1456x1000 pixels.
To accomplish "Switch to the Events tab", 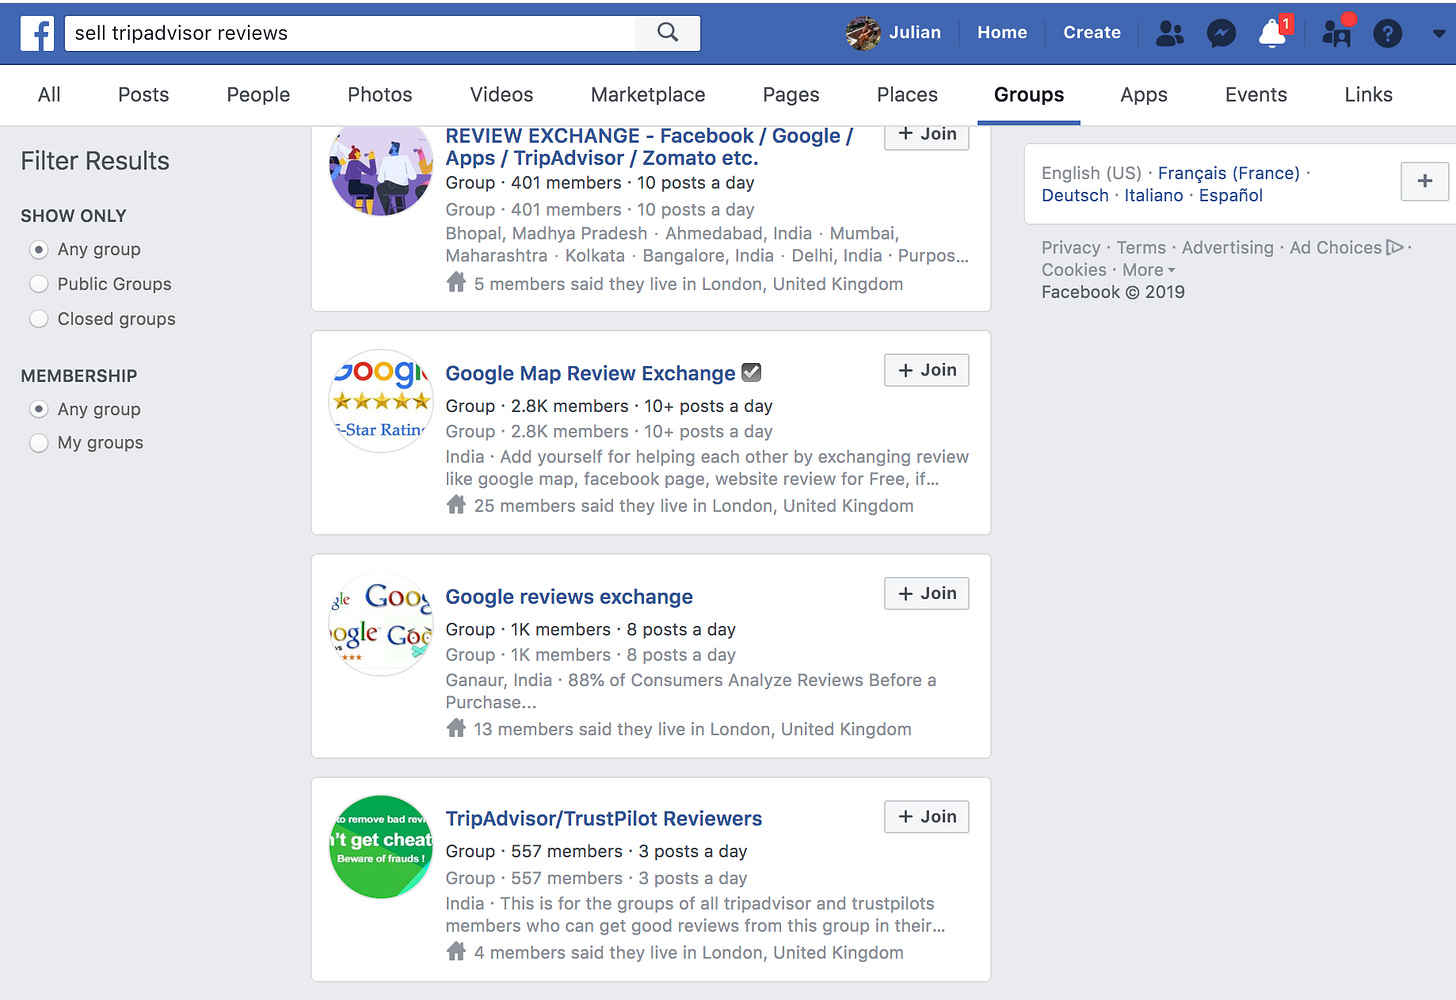I will pyautogui.click(x=1256, y=95).
